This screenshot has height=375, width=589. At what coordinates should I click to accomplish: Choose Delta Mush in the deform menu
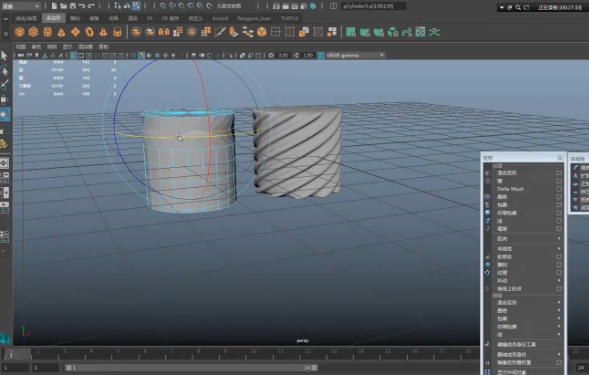510,189
